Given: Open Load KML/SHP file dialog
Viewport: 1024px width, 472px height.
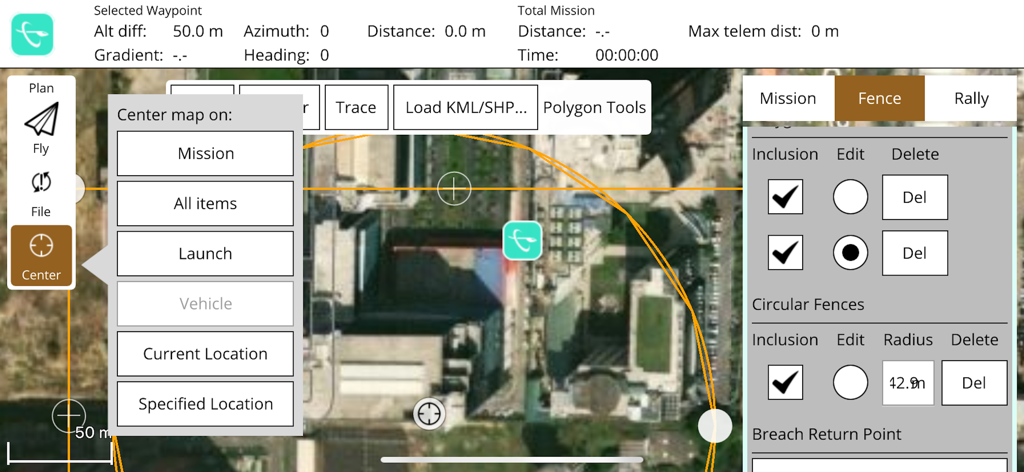Looking at the screenshot, I should point(466,107).
